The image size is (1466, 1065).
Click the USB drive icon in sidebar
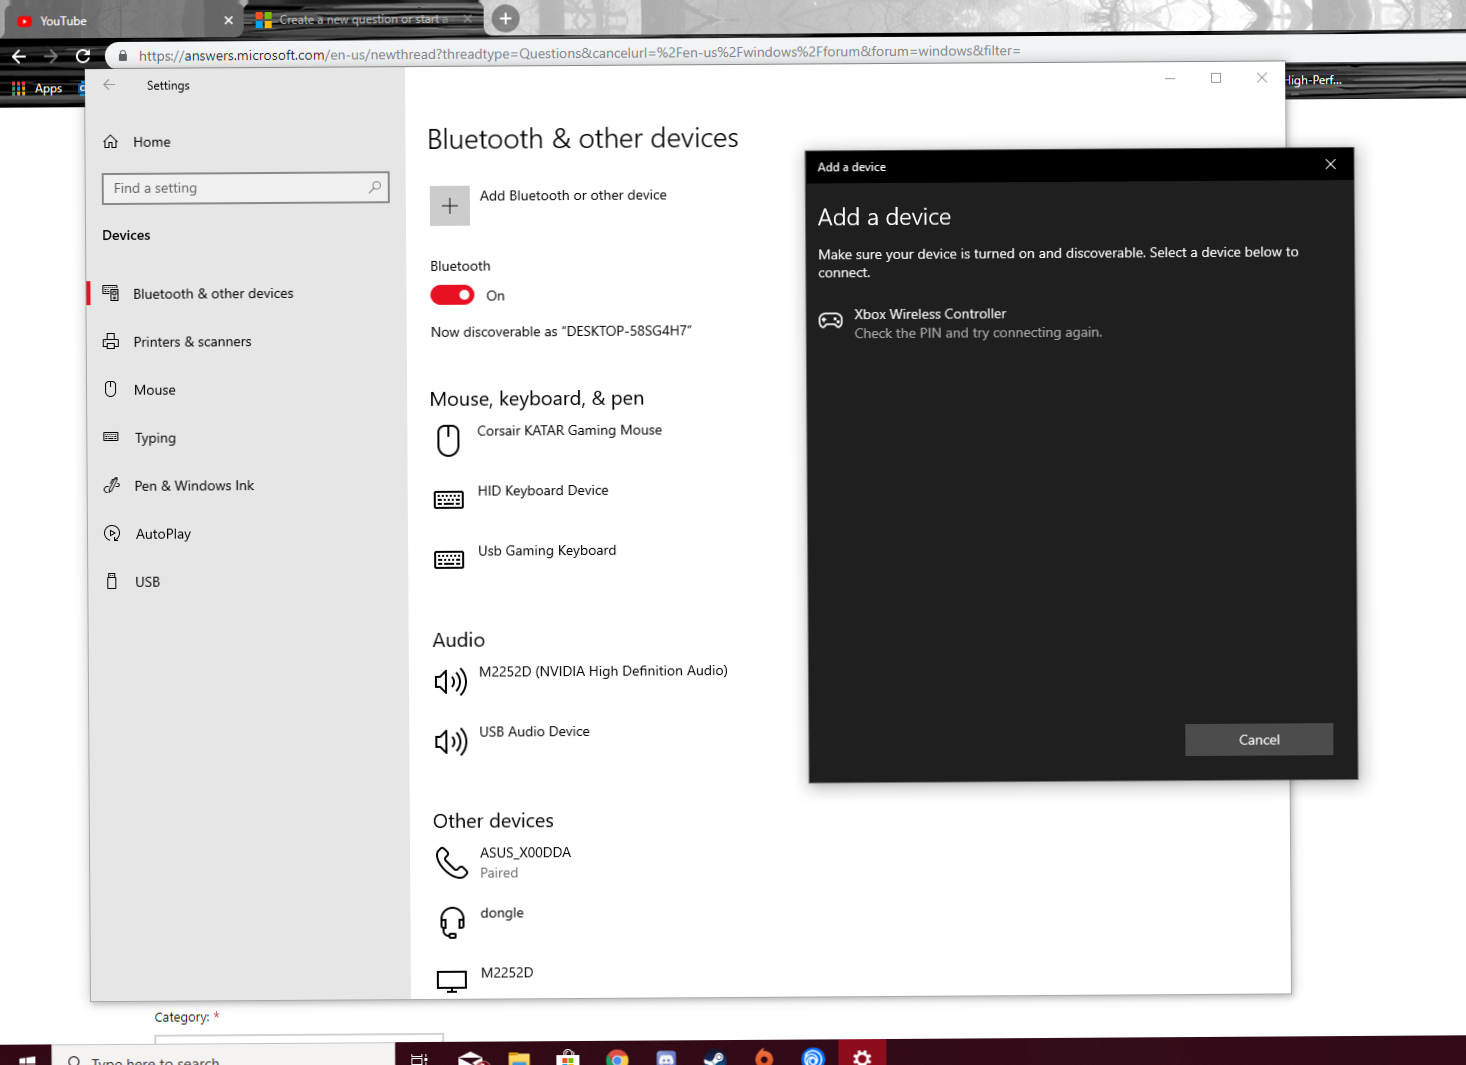[x=112, y=581]
